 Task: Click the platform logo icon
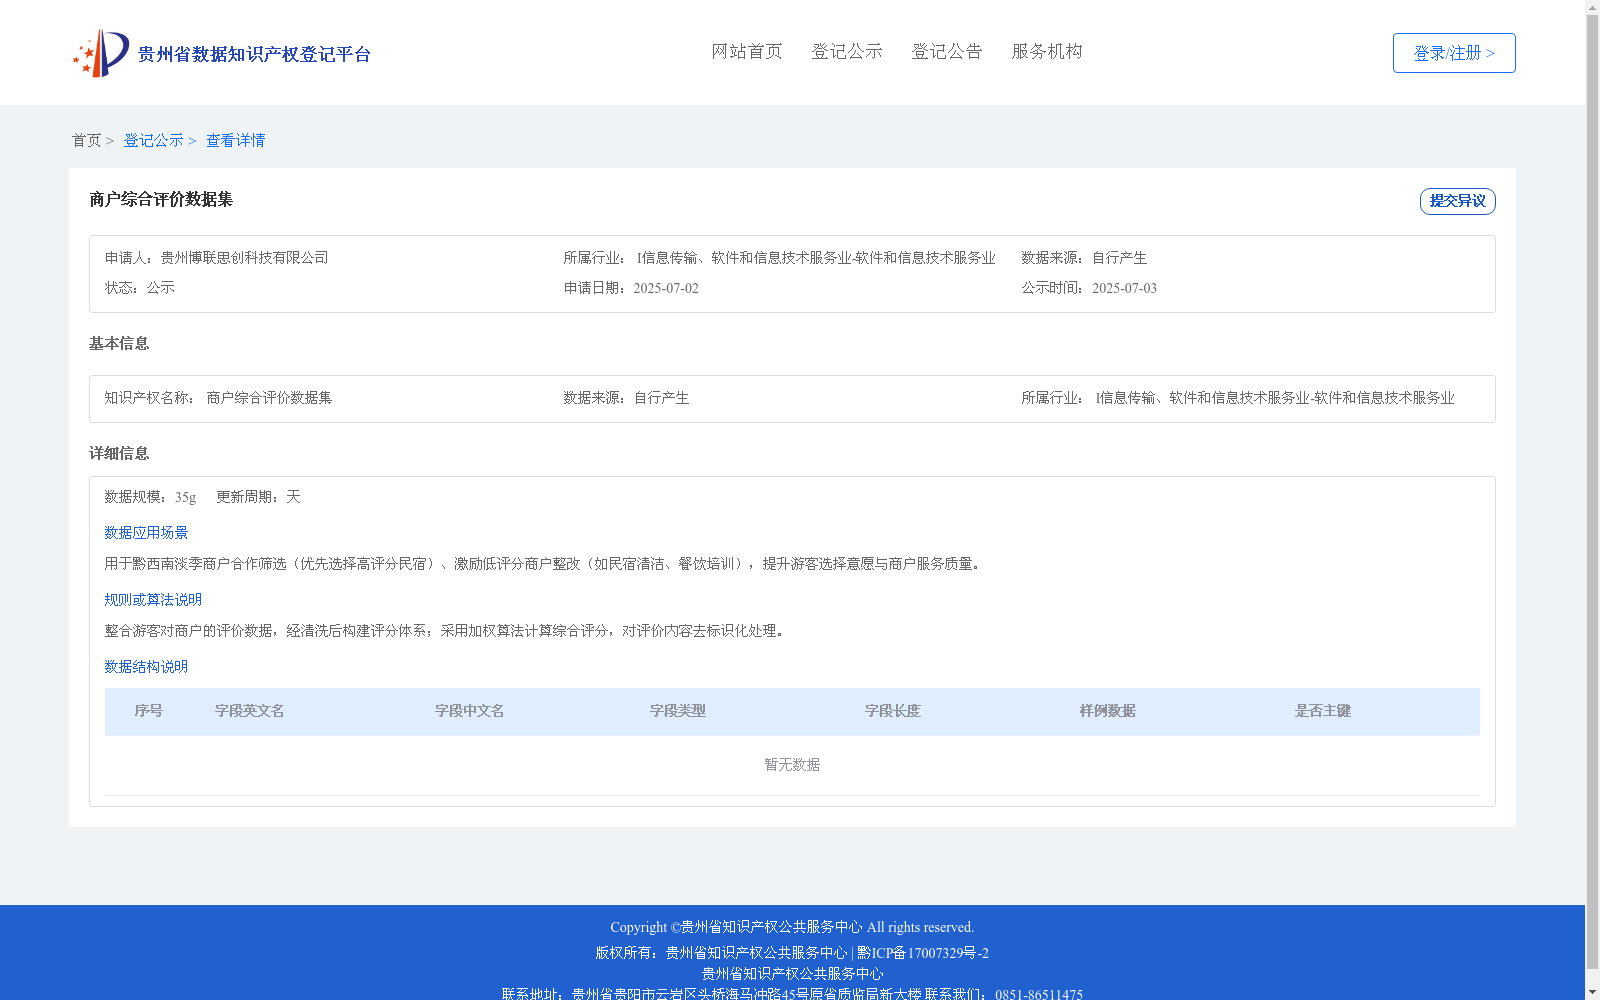pyautogui.click(x=101, y=53)
